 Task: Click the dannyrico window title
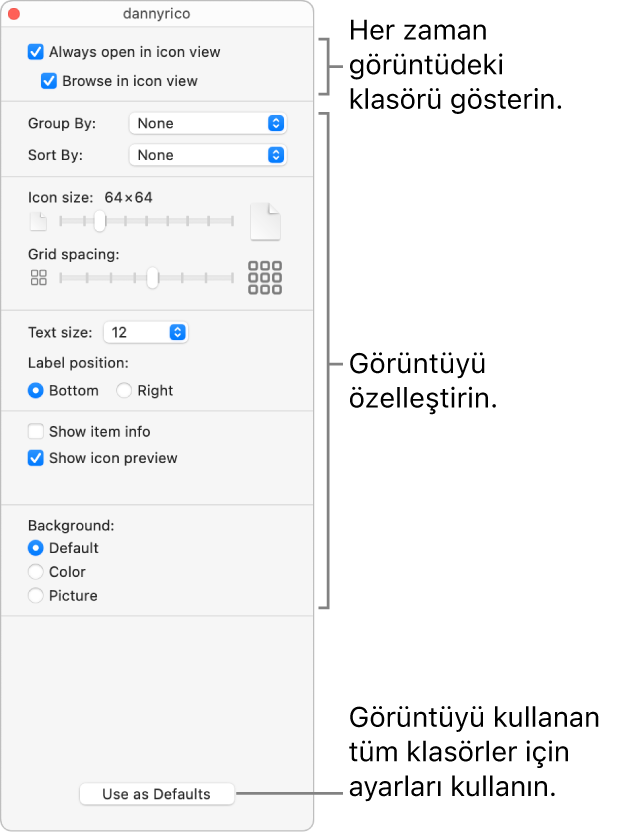[157, 13]
